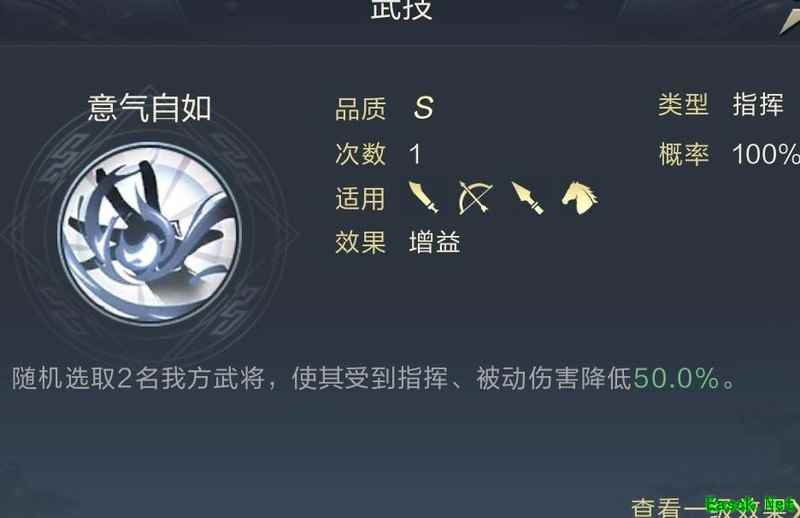800x518 pixels.
Task: Click the 增益 effect text
Action: [x=435, y=242]
